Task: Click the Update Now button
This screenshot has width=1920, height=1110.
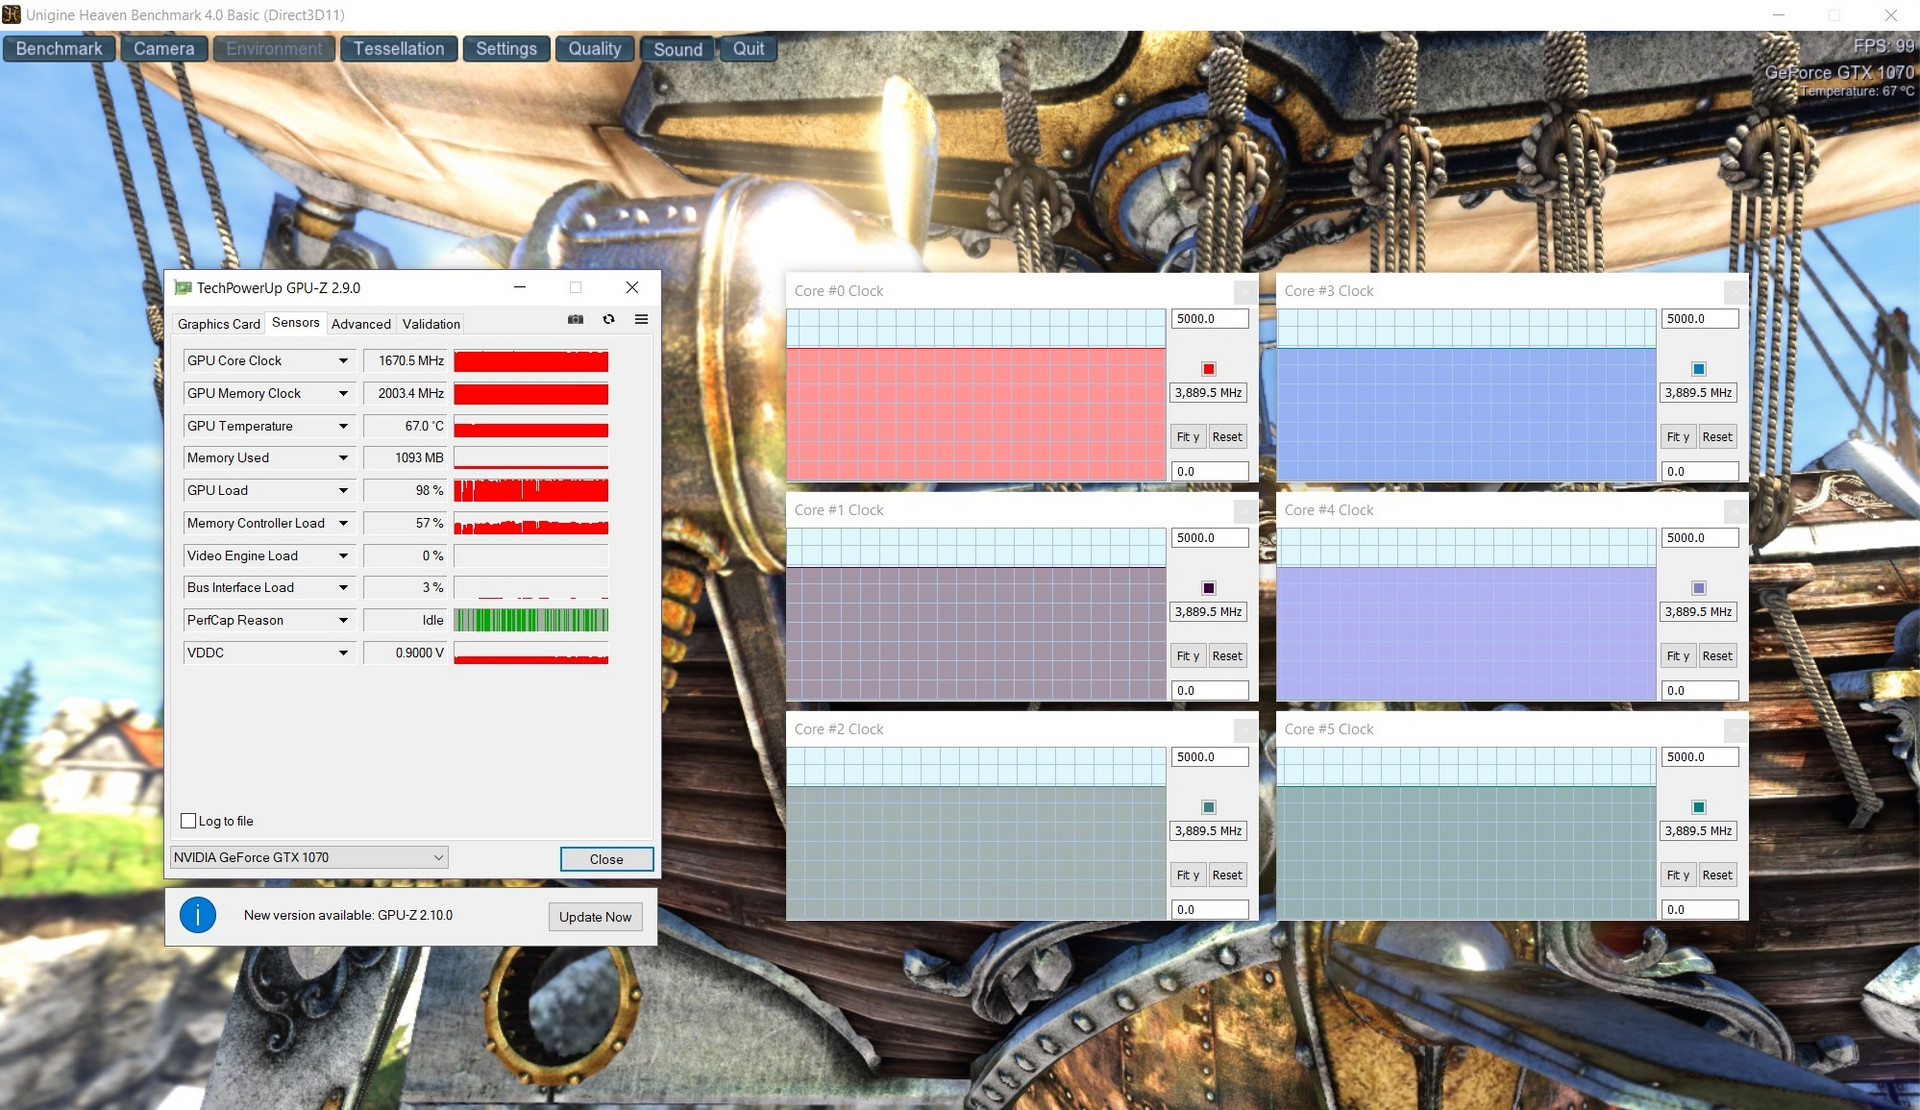Action: point(595,917)
